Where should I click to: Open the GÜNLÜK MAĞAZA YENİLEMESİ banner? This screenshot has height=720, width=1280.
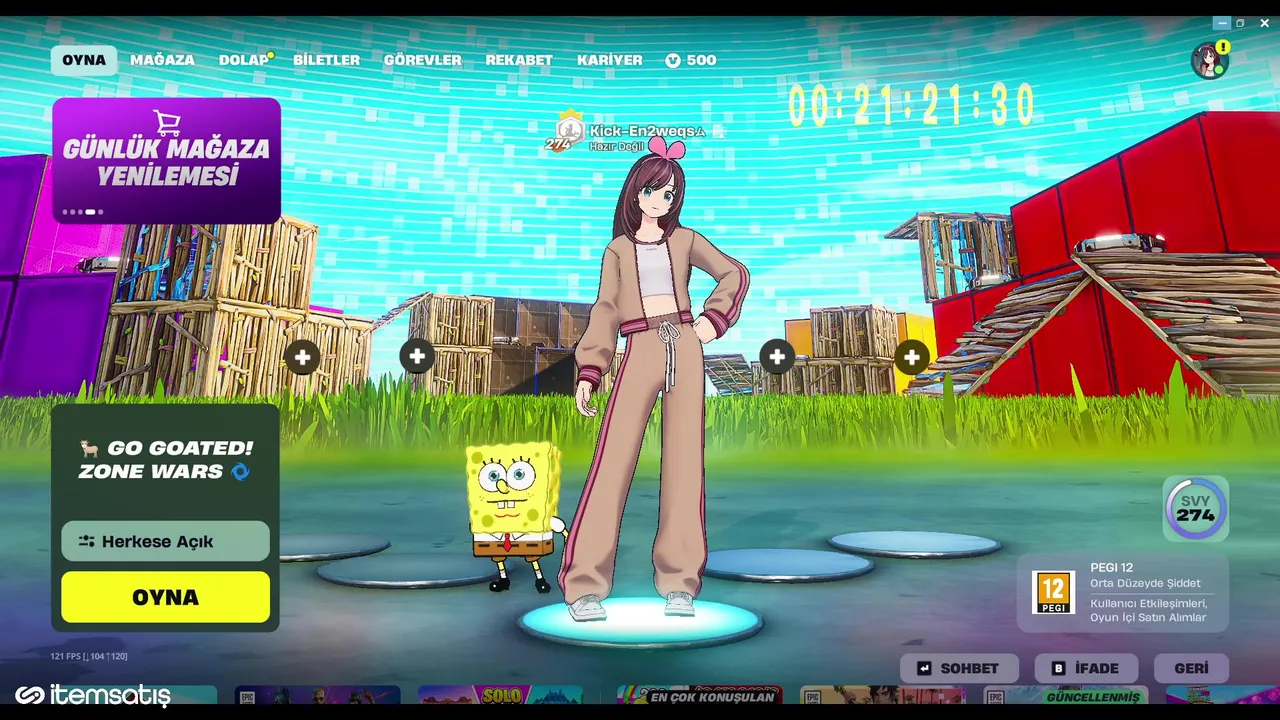coord(166,160)
